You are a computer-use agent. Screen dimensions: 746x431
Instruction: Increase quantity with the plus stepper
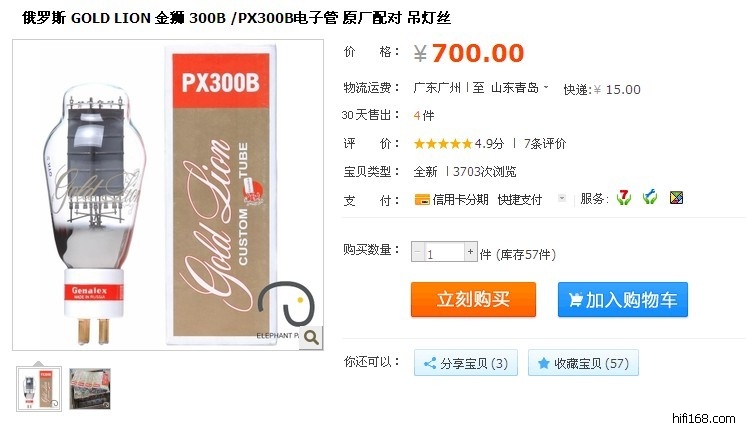pos(471,251)
